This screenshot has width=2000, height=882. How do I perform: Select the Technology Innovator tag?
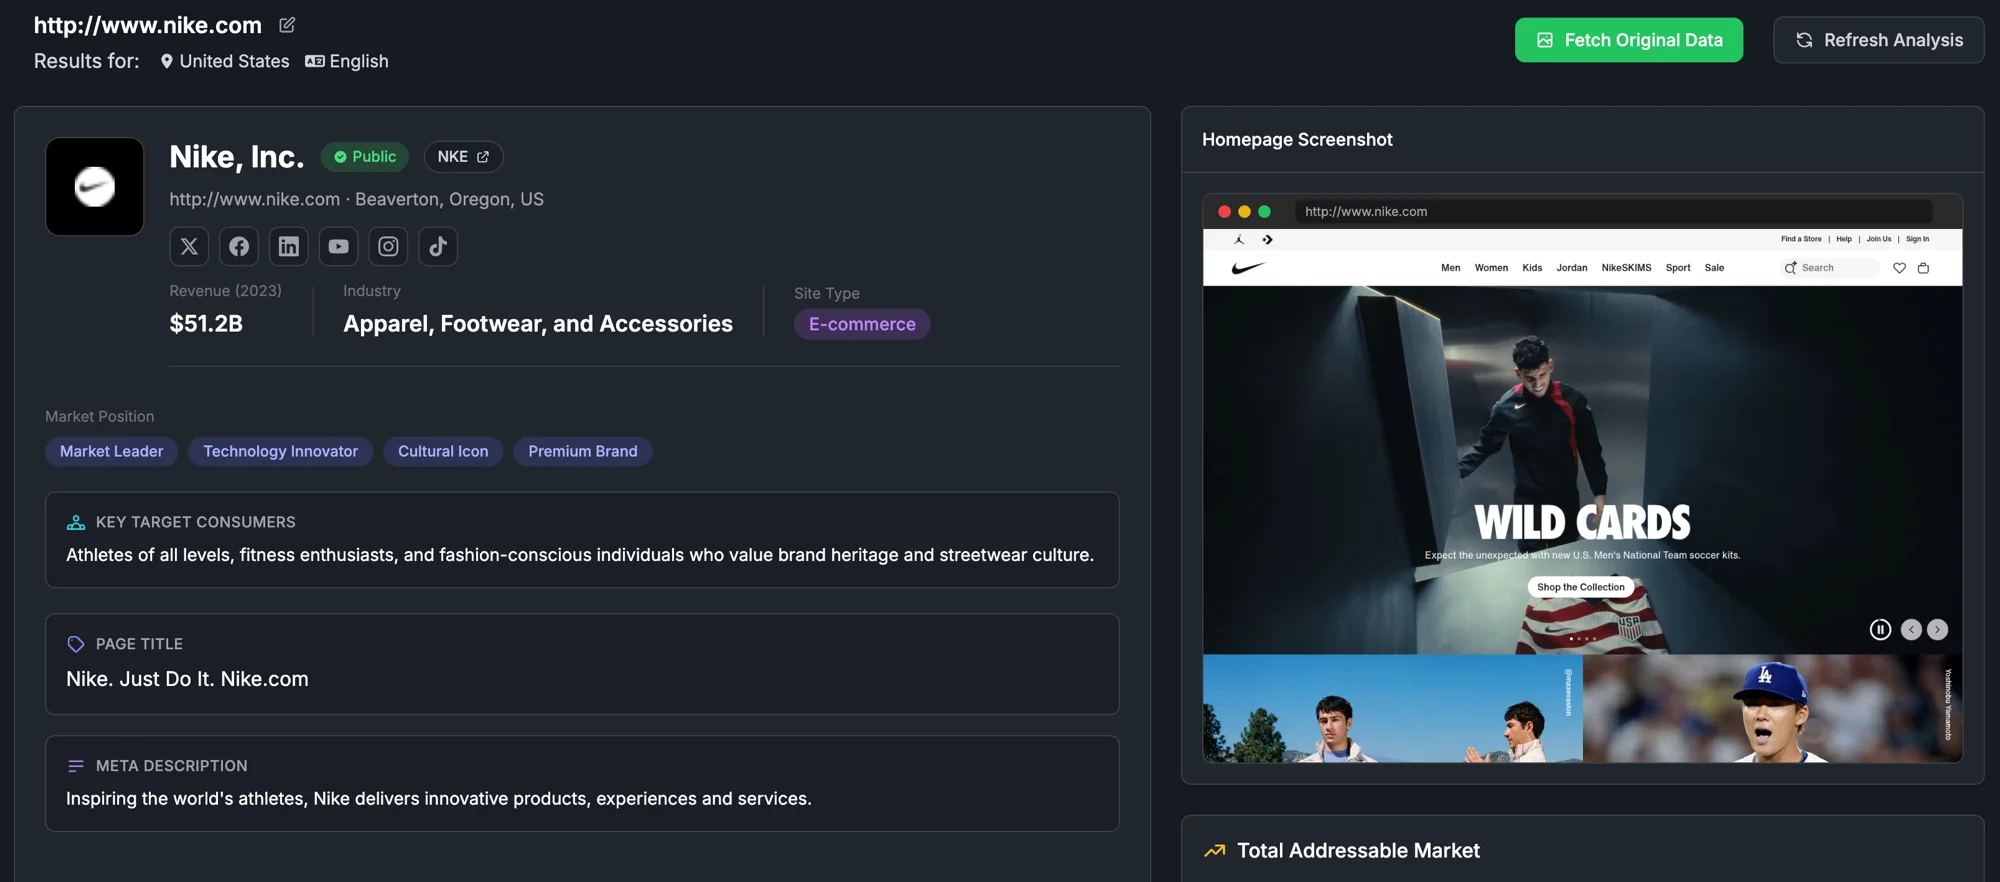(x=281, y=451)
